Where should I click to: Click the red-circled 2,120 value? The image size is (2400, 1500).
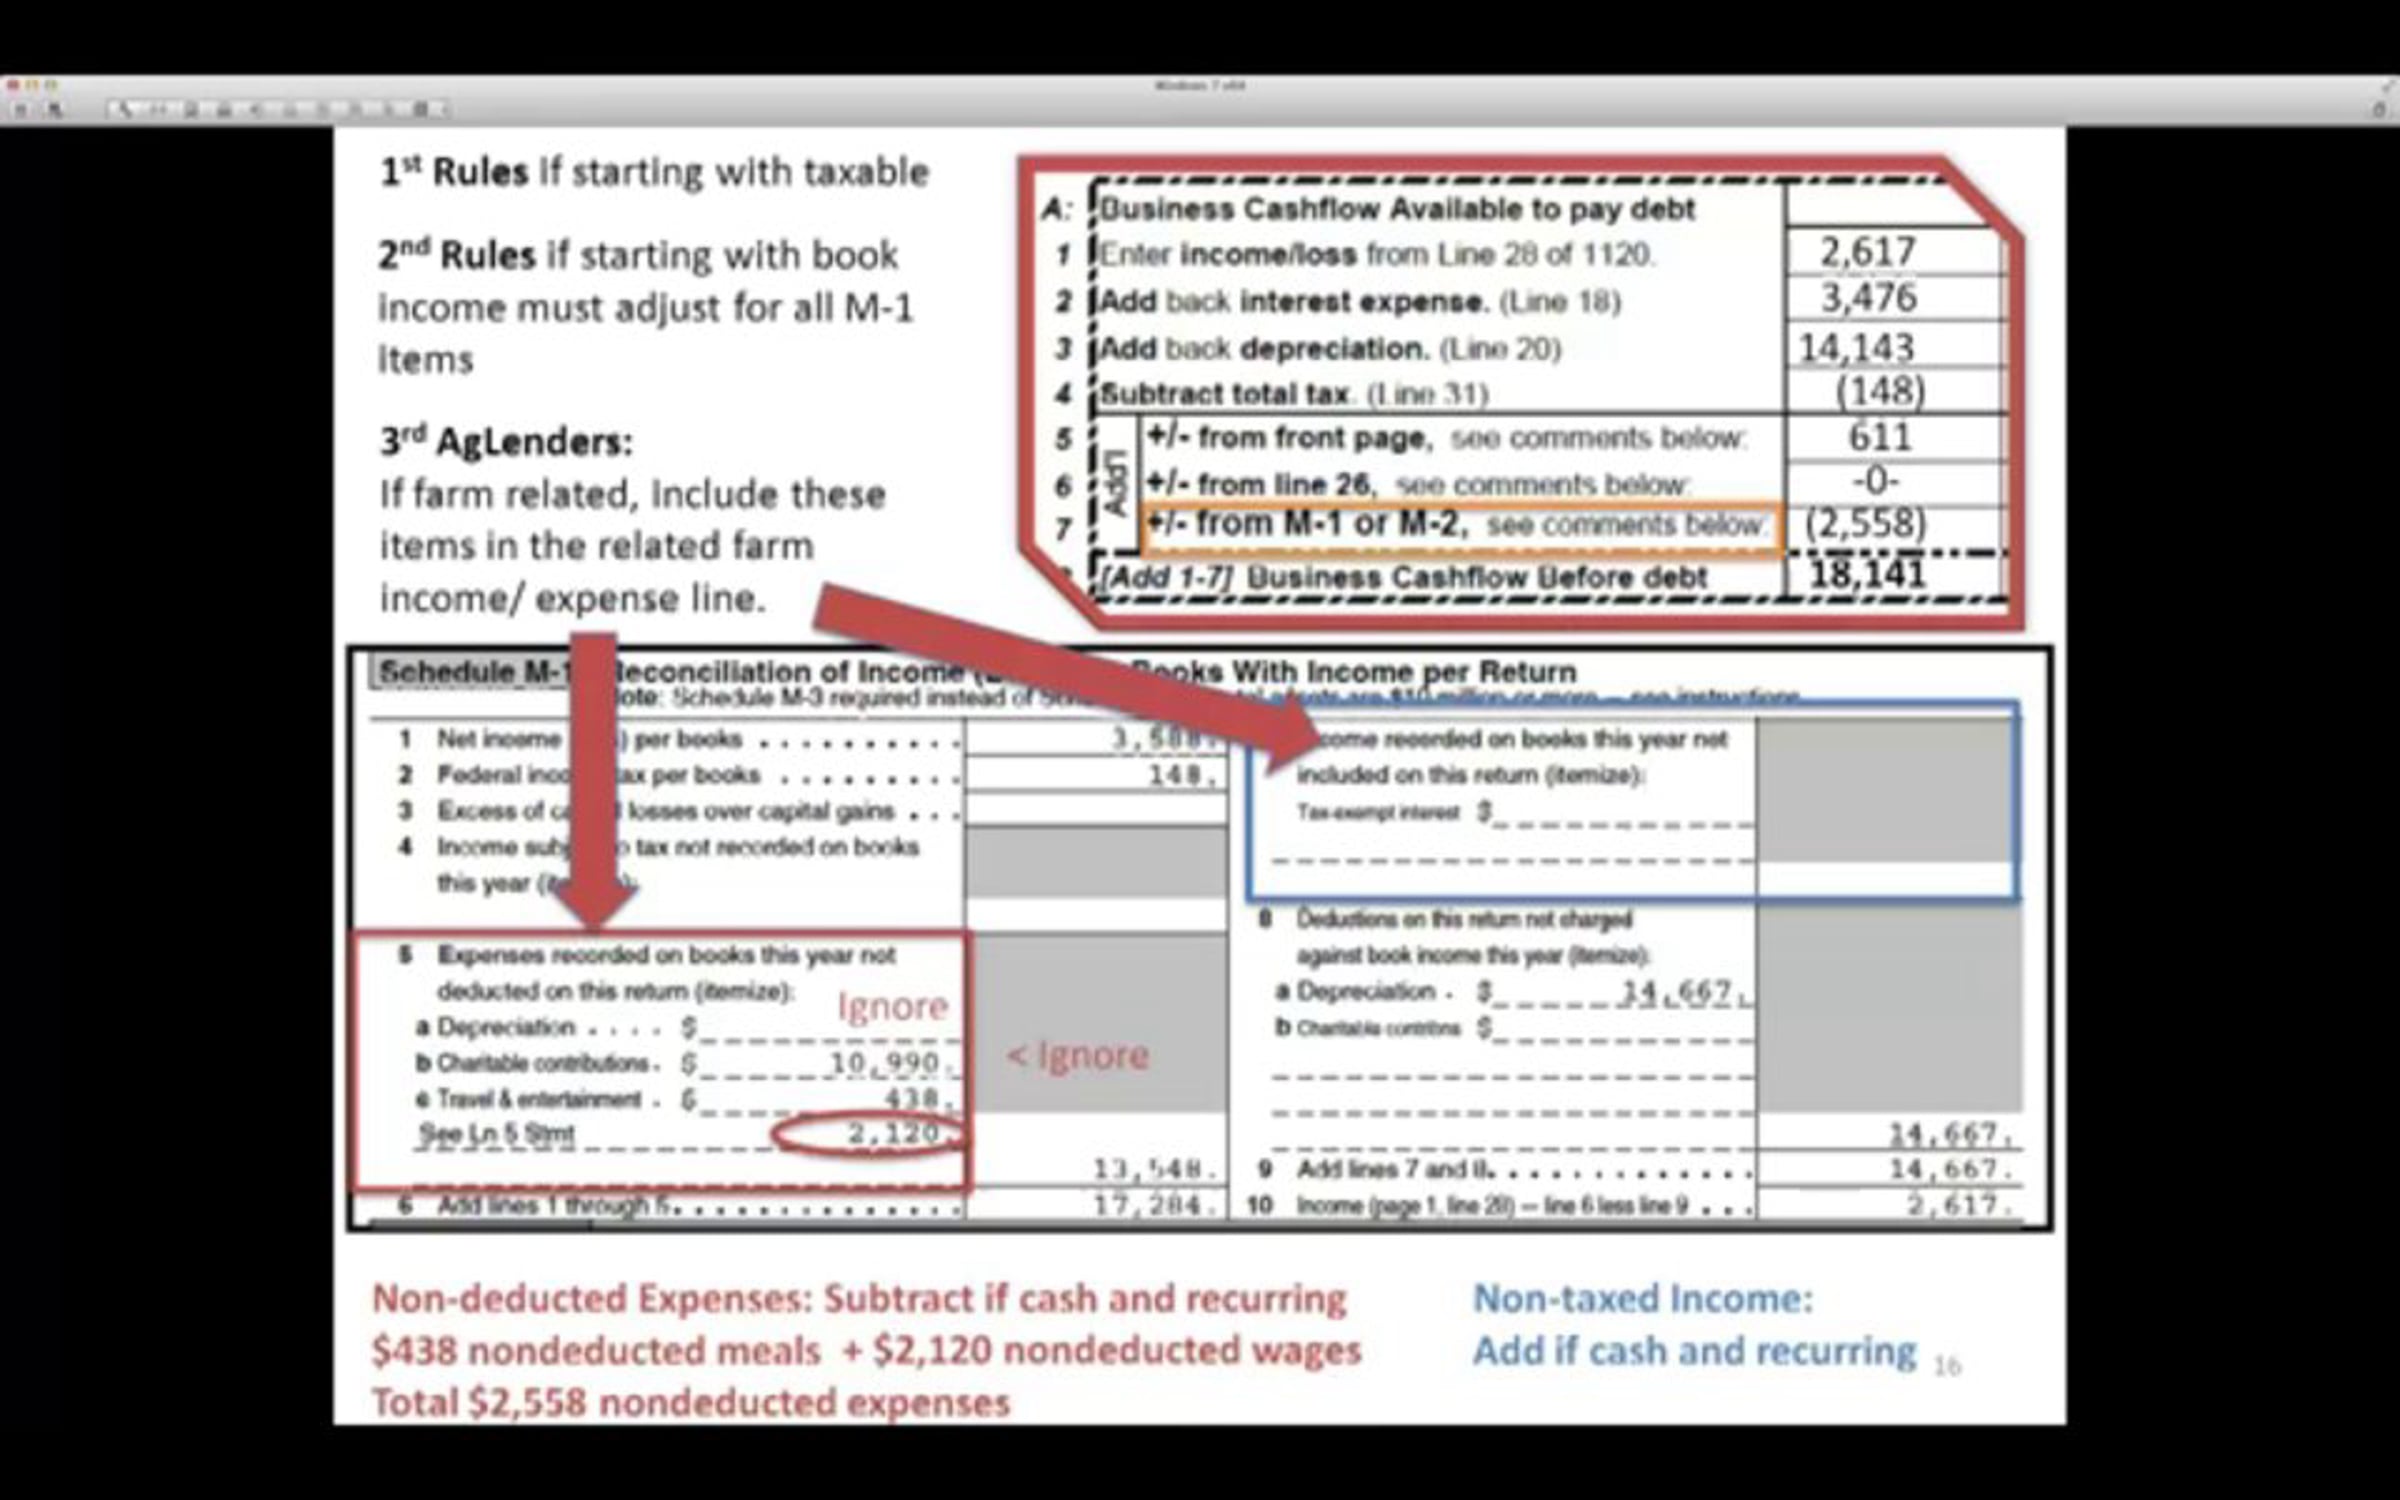click(891, 1134)
